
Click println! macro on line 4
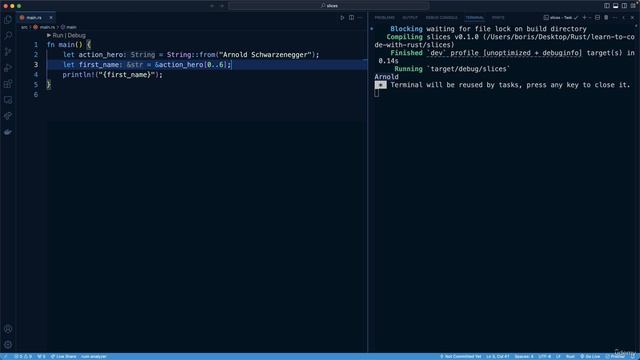[x=78, y=75]
